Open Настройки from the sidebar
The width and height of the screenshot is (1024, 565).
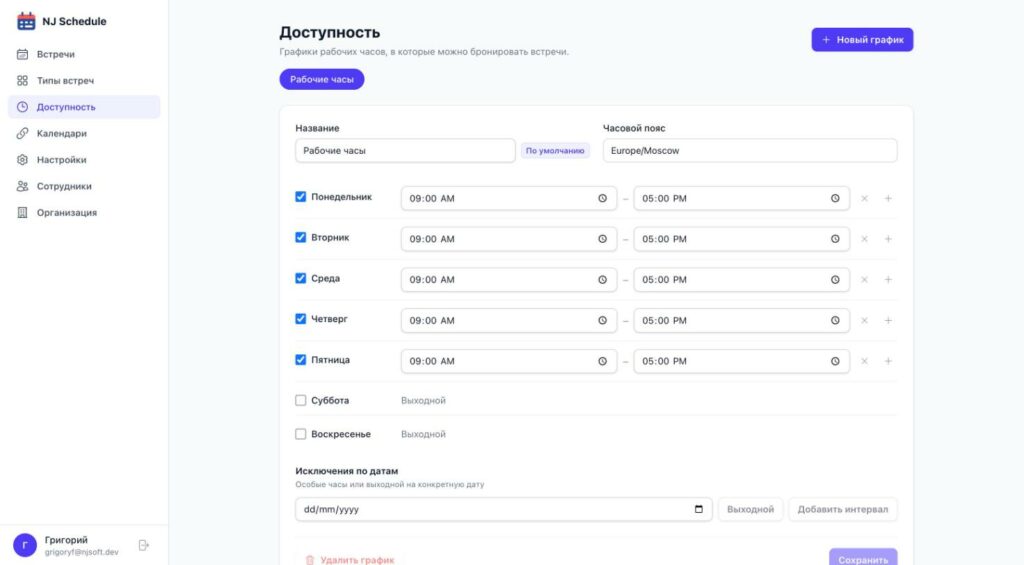pos(84,159)
